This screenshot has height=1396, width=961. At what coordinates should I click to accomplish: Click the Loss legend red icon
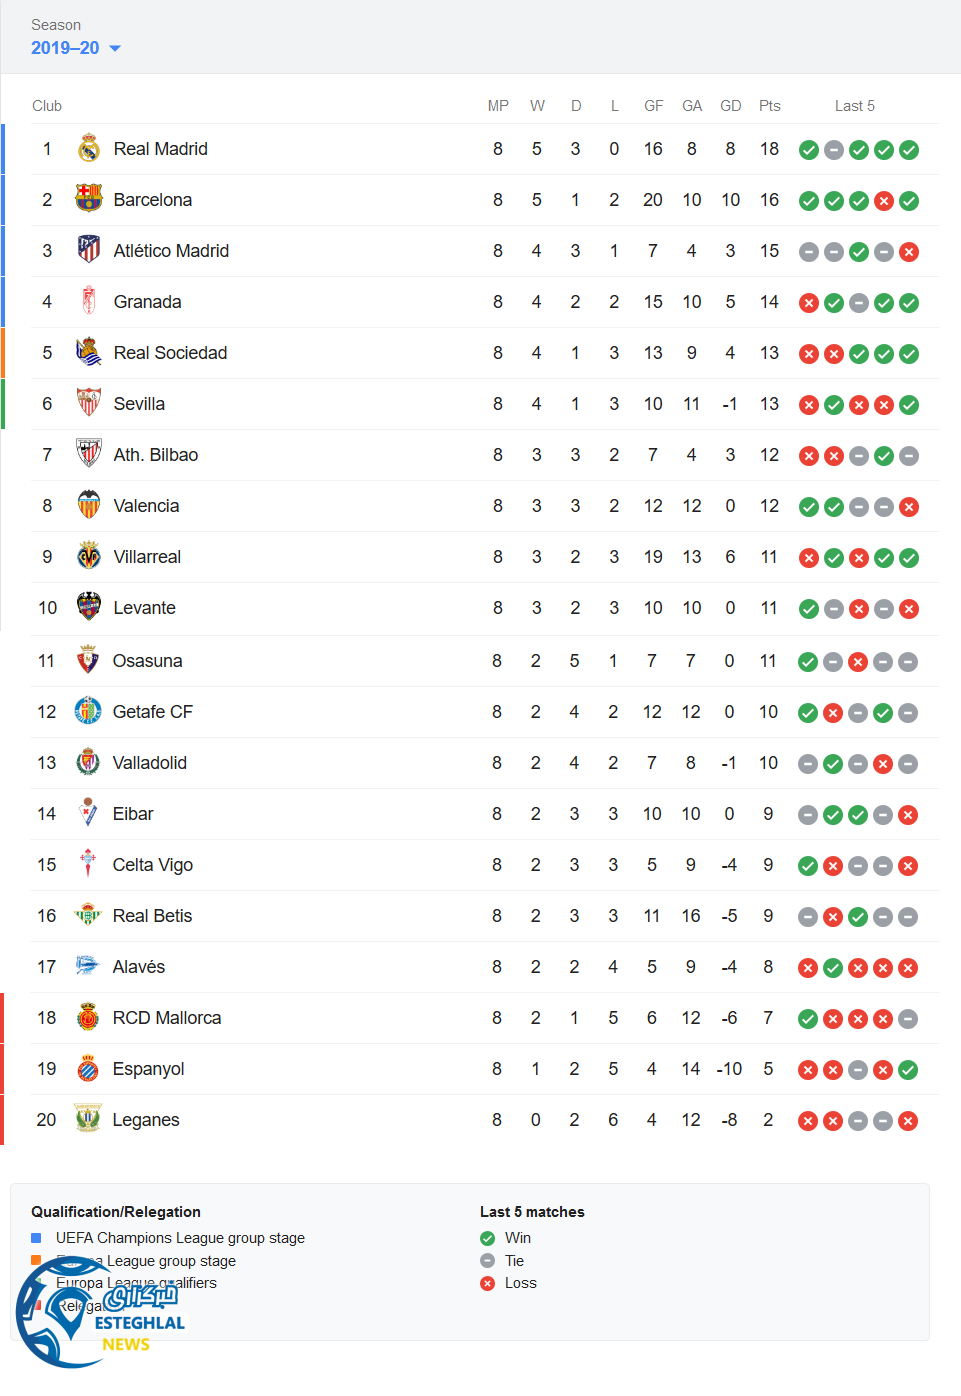click(487, 1283)
